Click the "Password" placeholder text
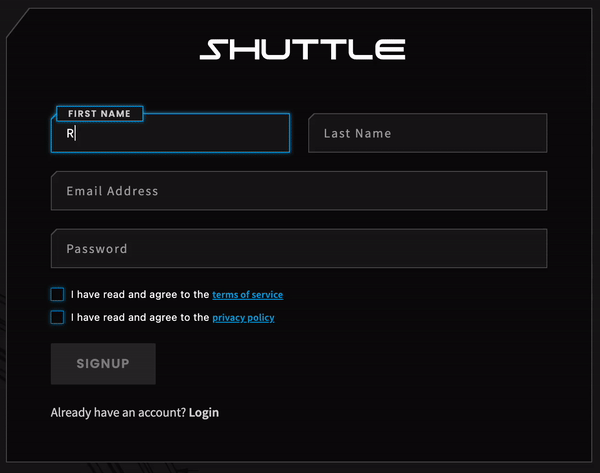600x473 pixels. click(97, 249)
